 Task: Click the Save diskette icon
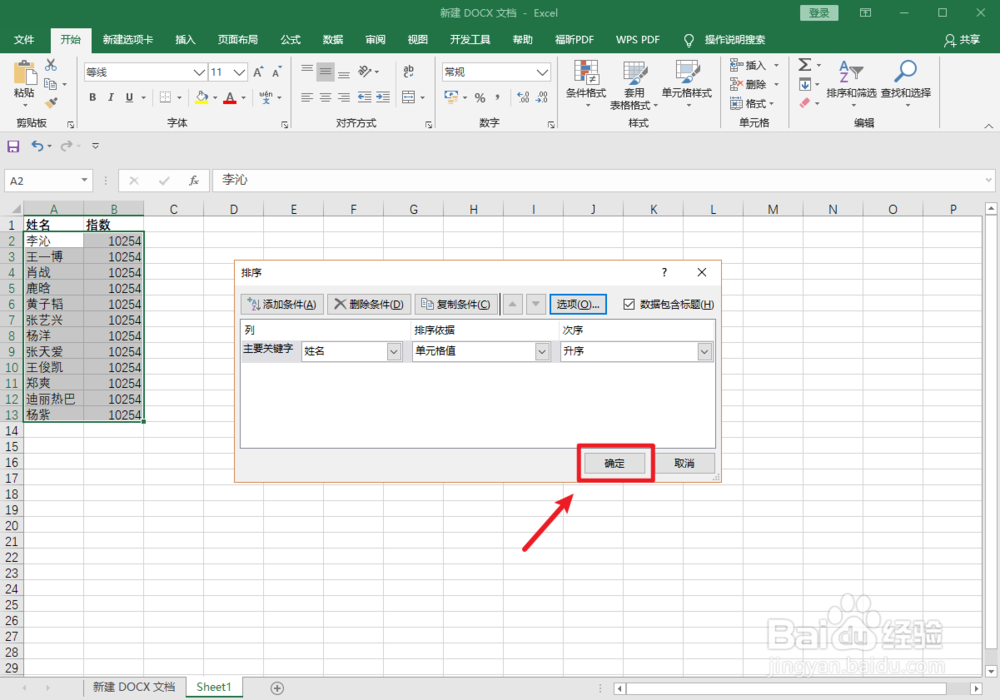point(12,146)
